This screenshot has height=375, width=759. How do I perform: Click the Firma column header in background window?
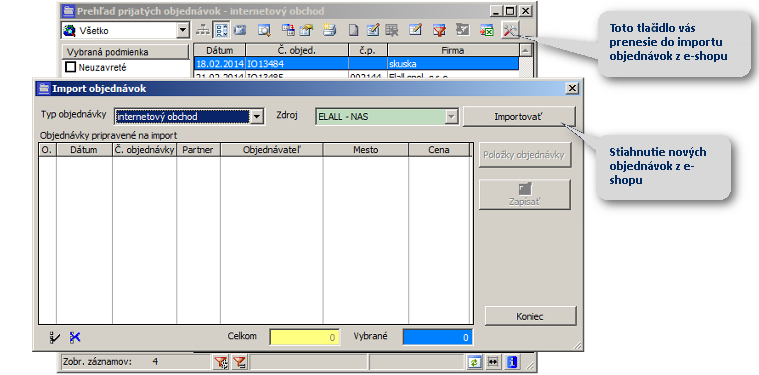click(x=453, y=50)
